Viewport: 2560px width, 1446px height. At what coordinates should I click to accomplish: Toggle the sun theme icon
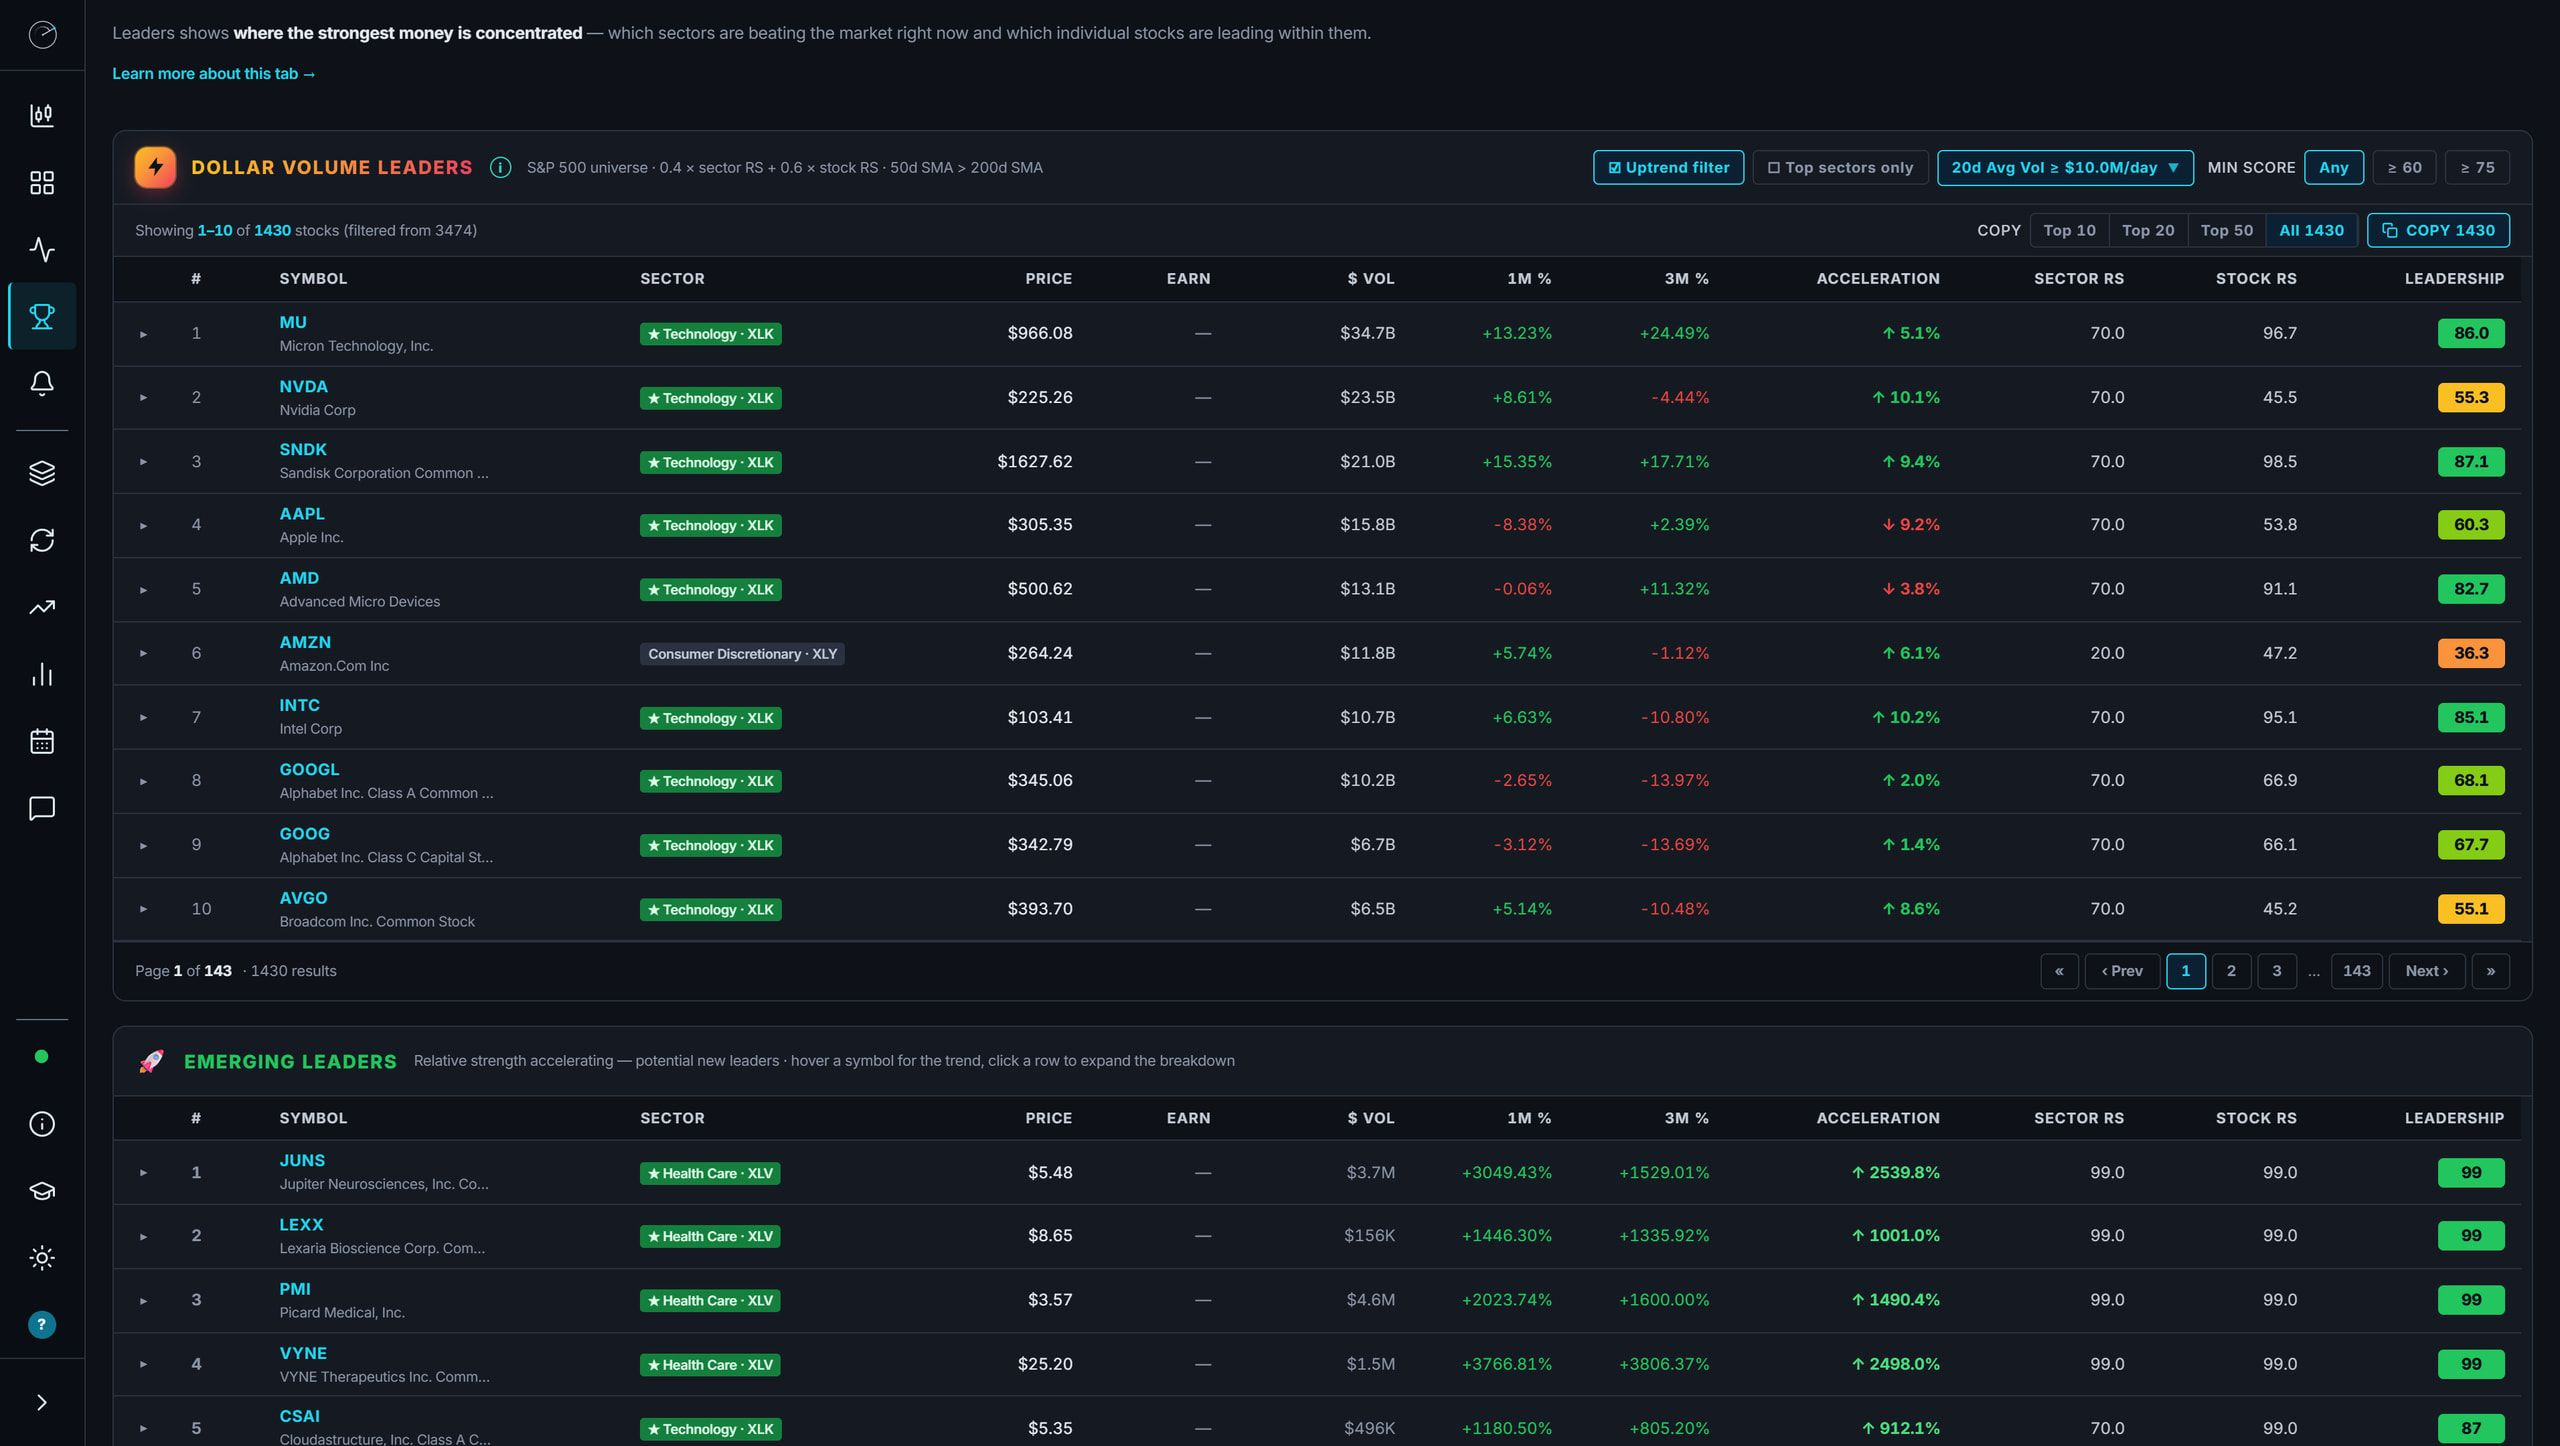pyautogui.click(x=42, y=1258)
